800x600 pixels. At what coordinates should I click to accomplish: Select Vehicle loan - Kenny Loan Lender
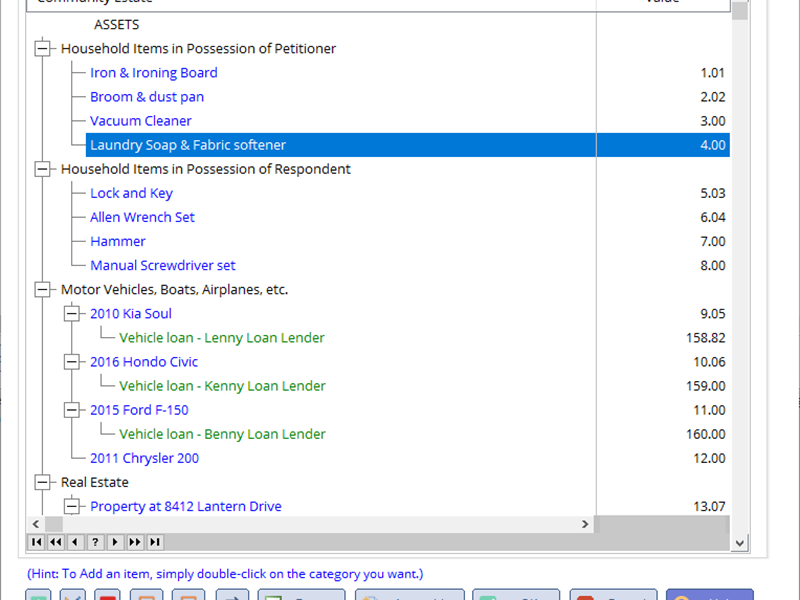click(222, 386)
